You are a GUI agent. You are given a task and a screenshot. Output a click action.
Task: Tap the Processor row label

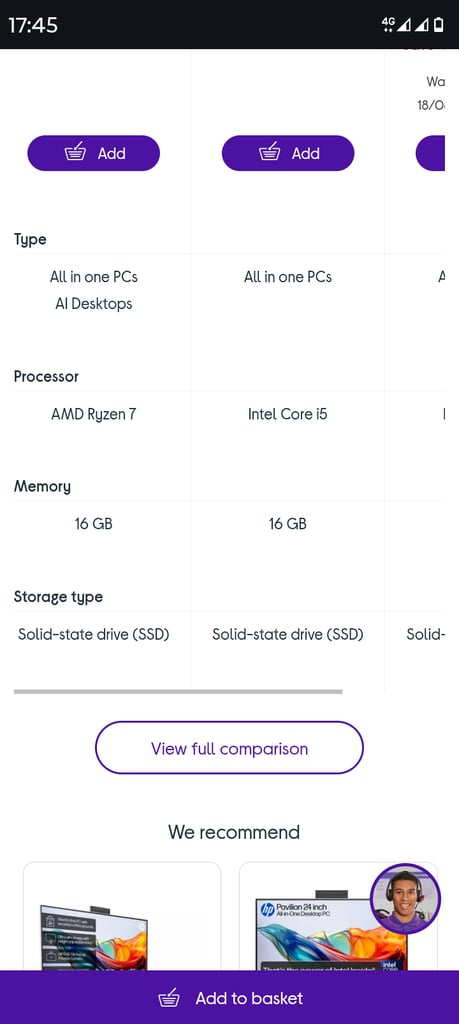(x=46, y=376)
